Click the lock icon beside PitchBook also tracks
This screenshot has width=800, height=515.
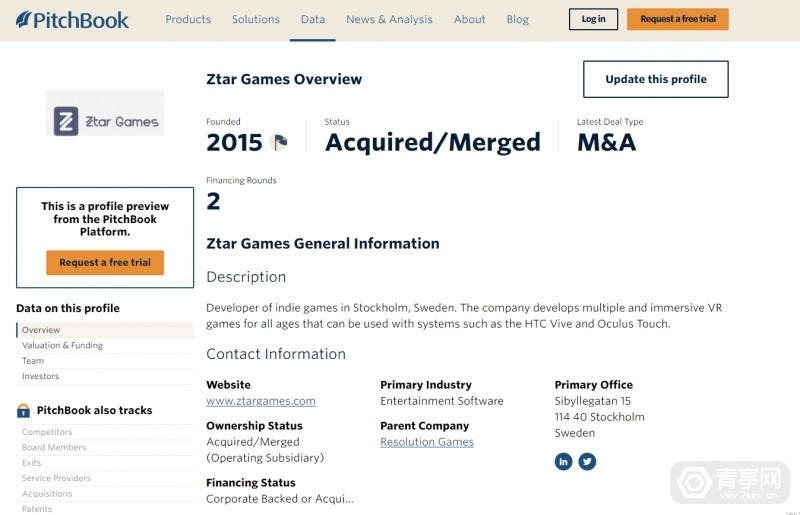[x=23, y=411]
